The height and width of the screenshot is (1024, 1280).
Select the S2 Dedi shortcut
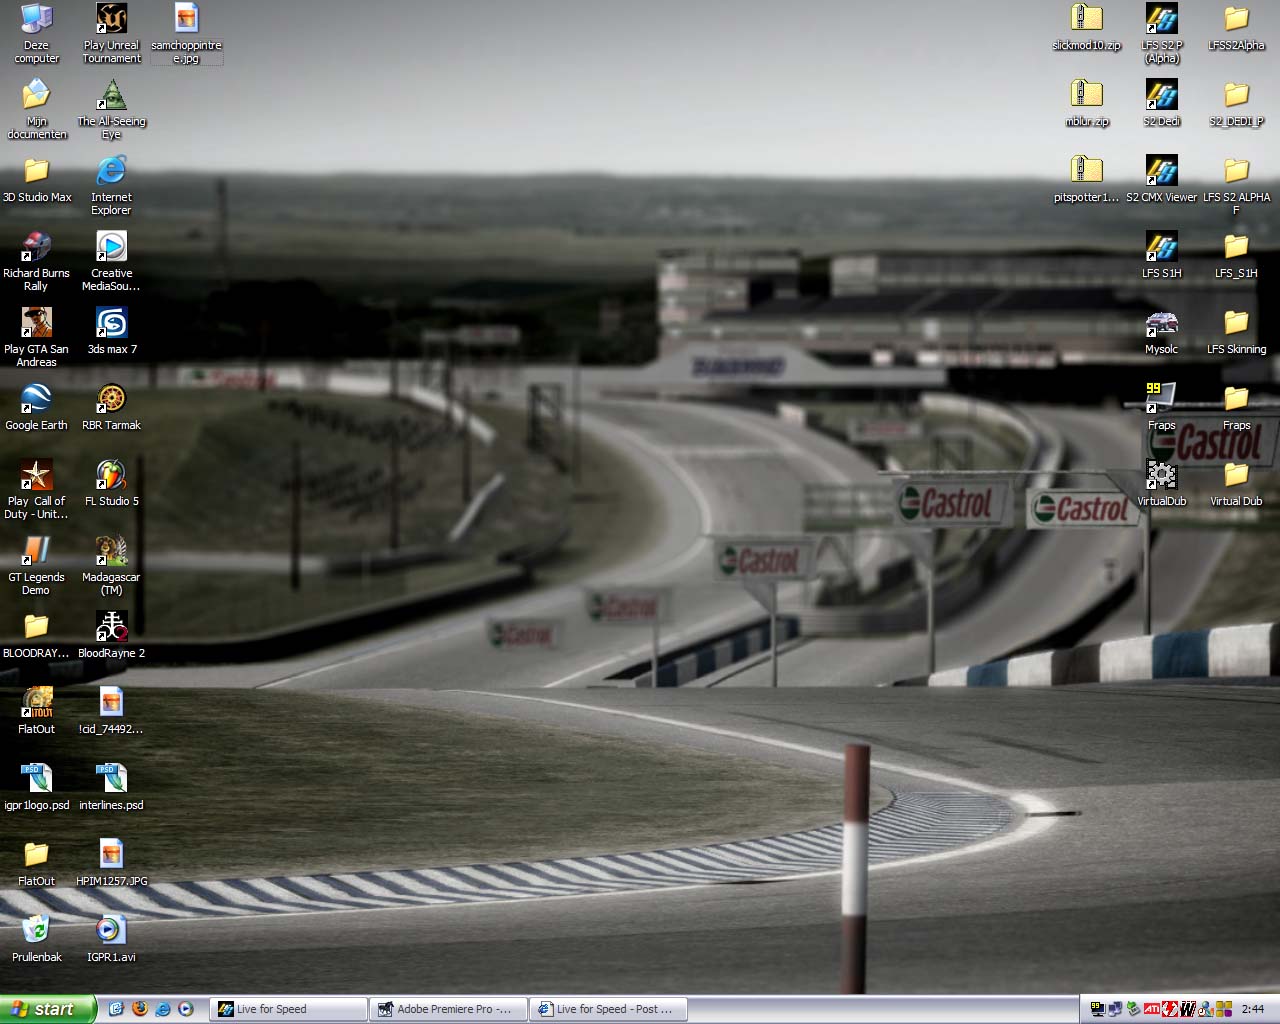pyautogui.click(x=1162, y=103)
